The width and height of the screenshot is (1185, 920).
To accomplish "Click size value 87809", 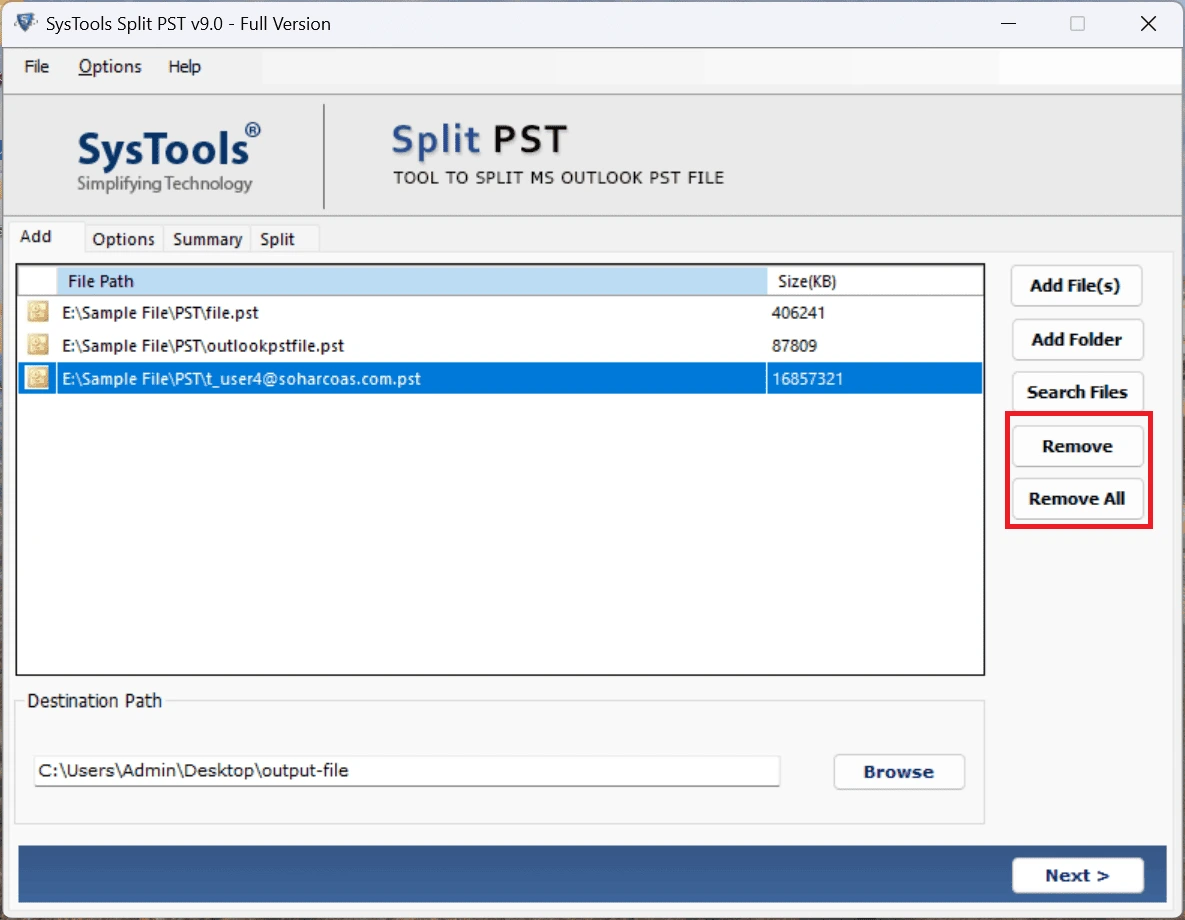I will 794,345.
